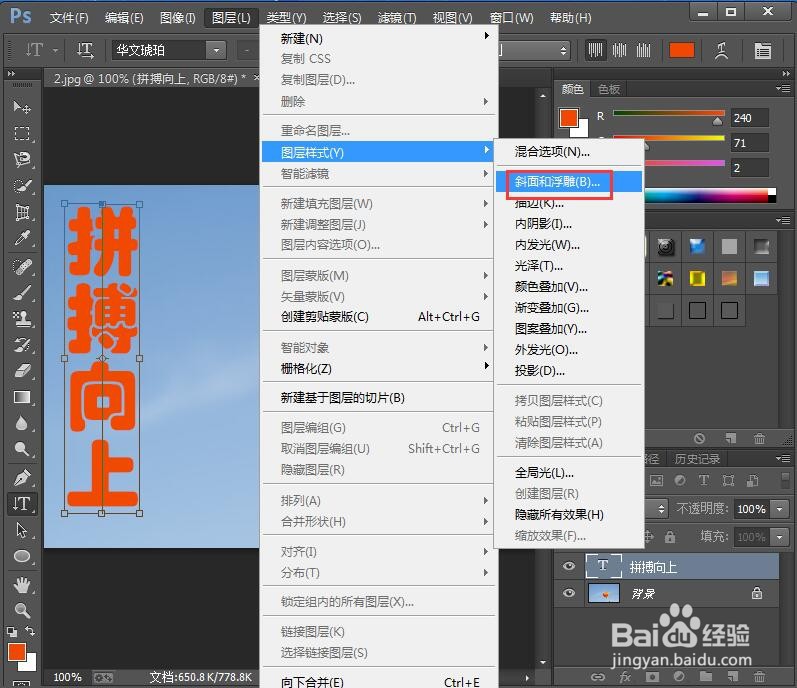The height and width of the screenshot is (688, 797).
Task: Select the Eyedropper tool
Action: click(21, 238)
